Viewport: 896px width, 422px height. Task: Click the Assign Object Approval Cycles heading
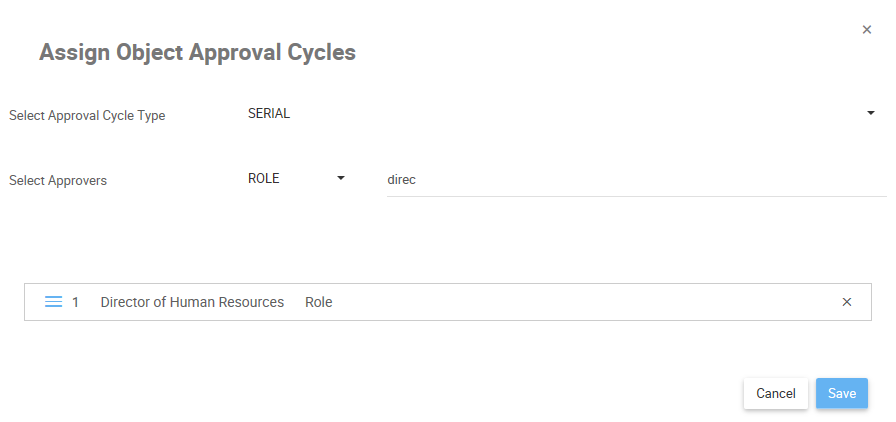point(197,53)
